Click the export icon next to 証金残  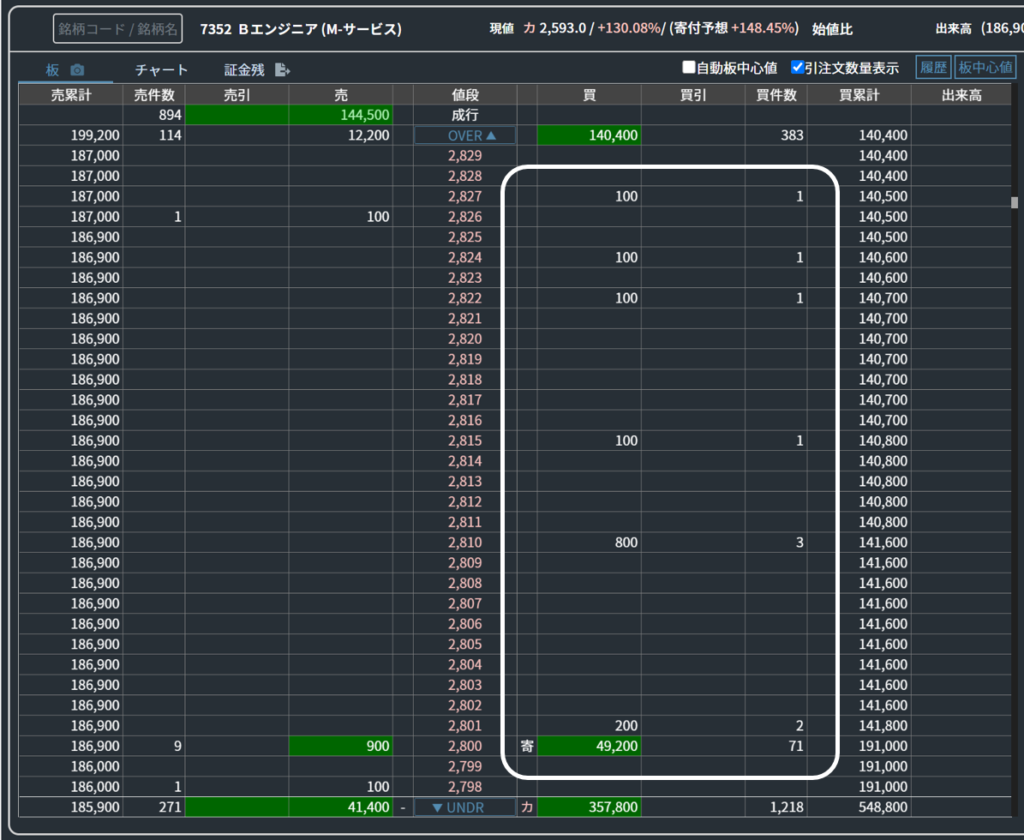(x=282, y=70)
